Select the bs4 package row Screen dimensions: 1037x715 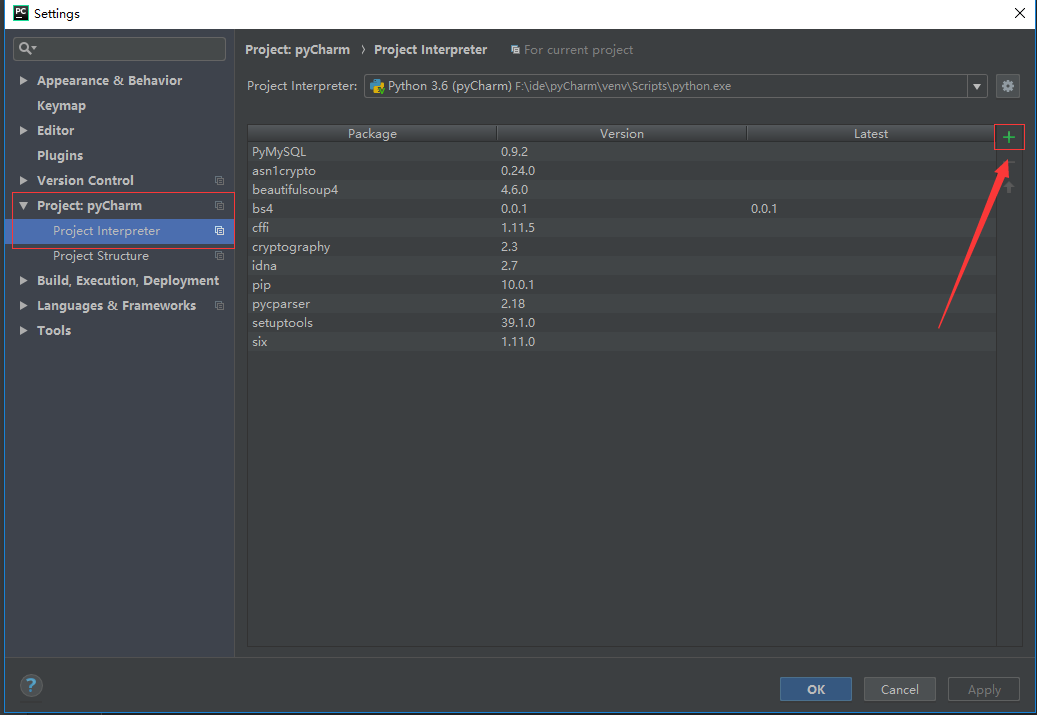622,208
